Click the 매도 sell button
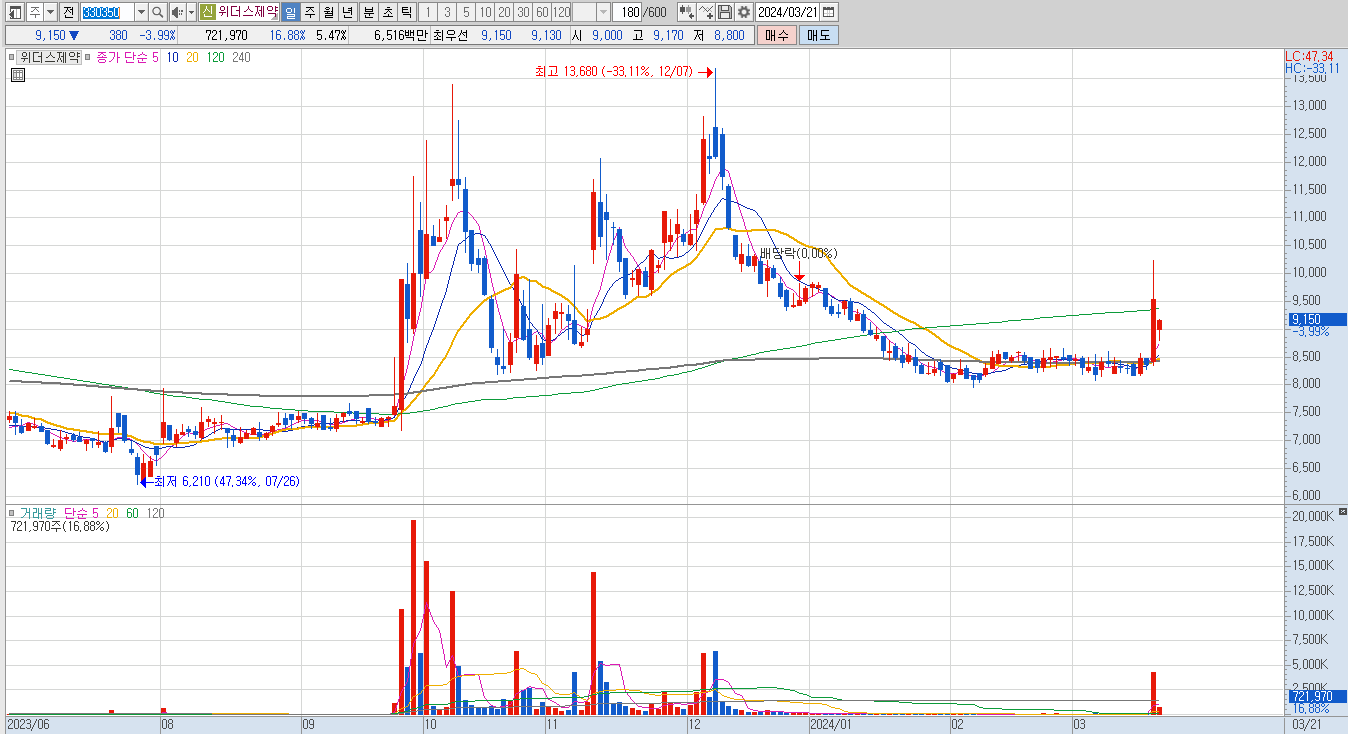The height and width of the screenshot is (734, 1348). (x=819, y=35)
